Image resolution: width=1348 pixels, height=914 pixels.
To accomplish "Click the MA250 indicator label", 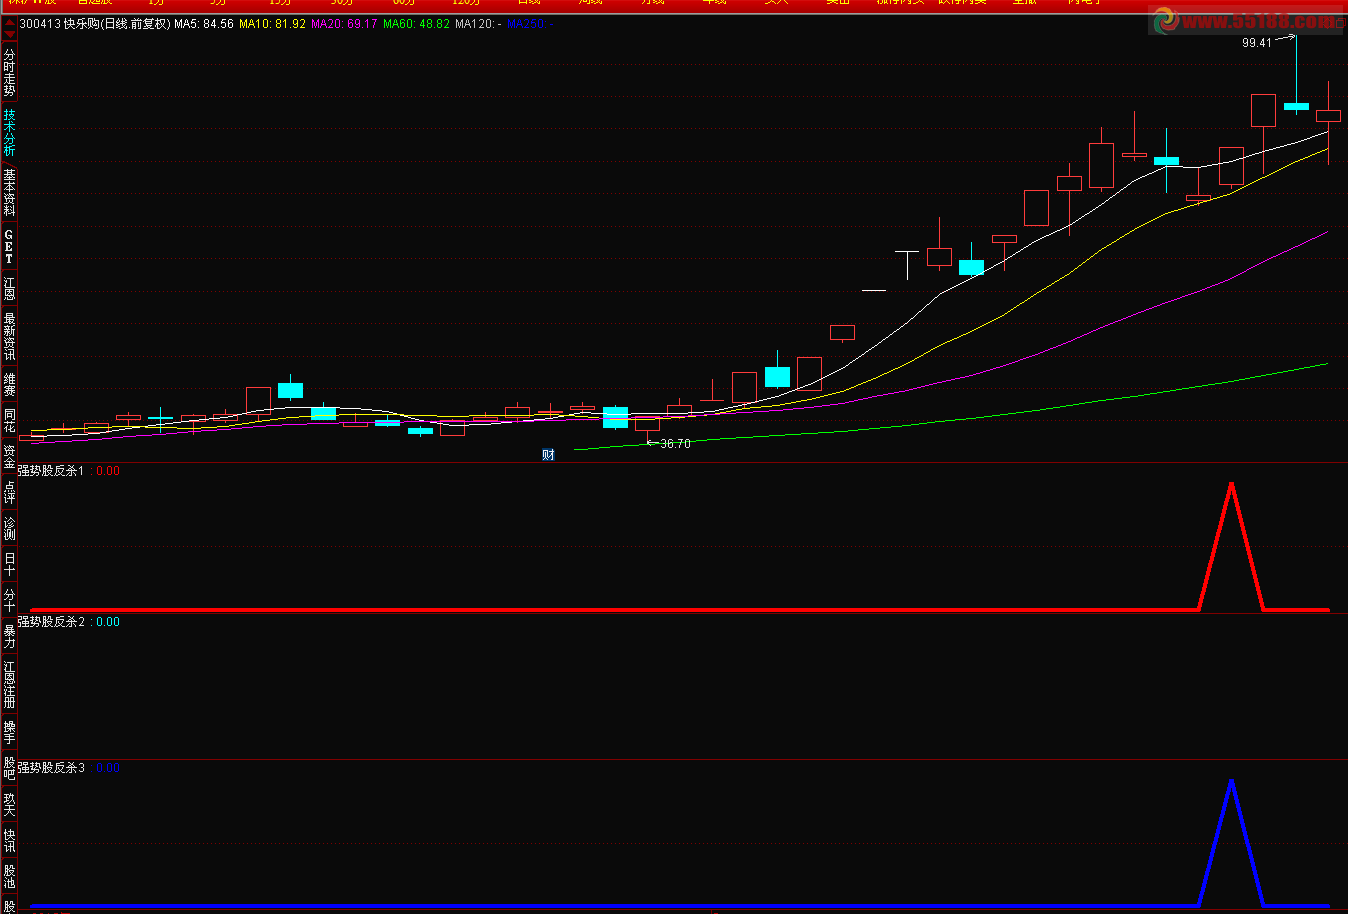I will pos(530,24).
